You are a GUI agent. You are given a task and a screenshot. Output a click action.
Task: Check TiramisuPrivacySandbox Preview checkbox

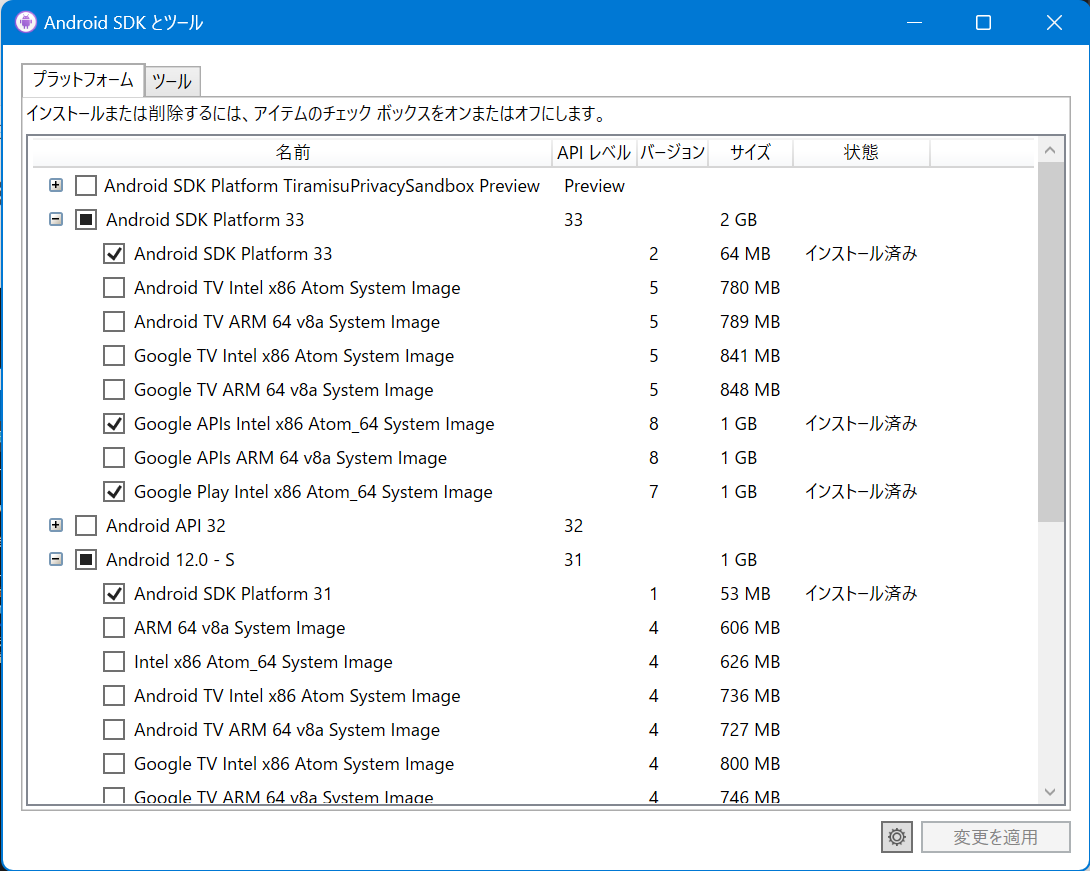tap(86, 186)
